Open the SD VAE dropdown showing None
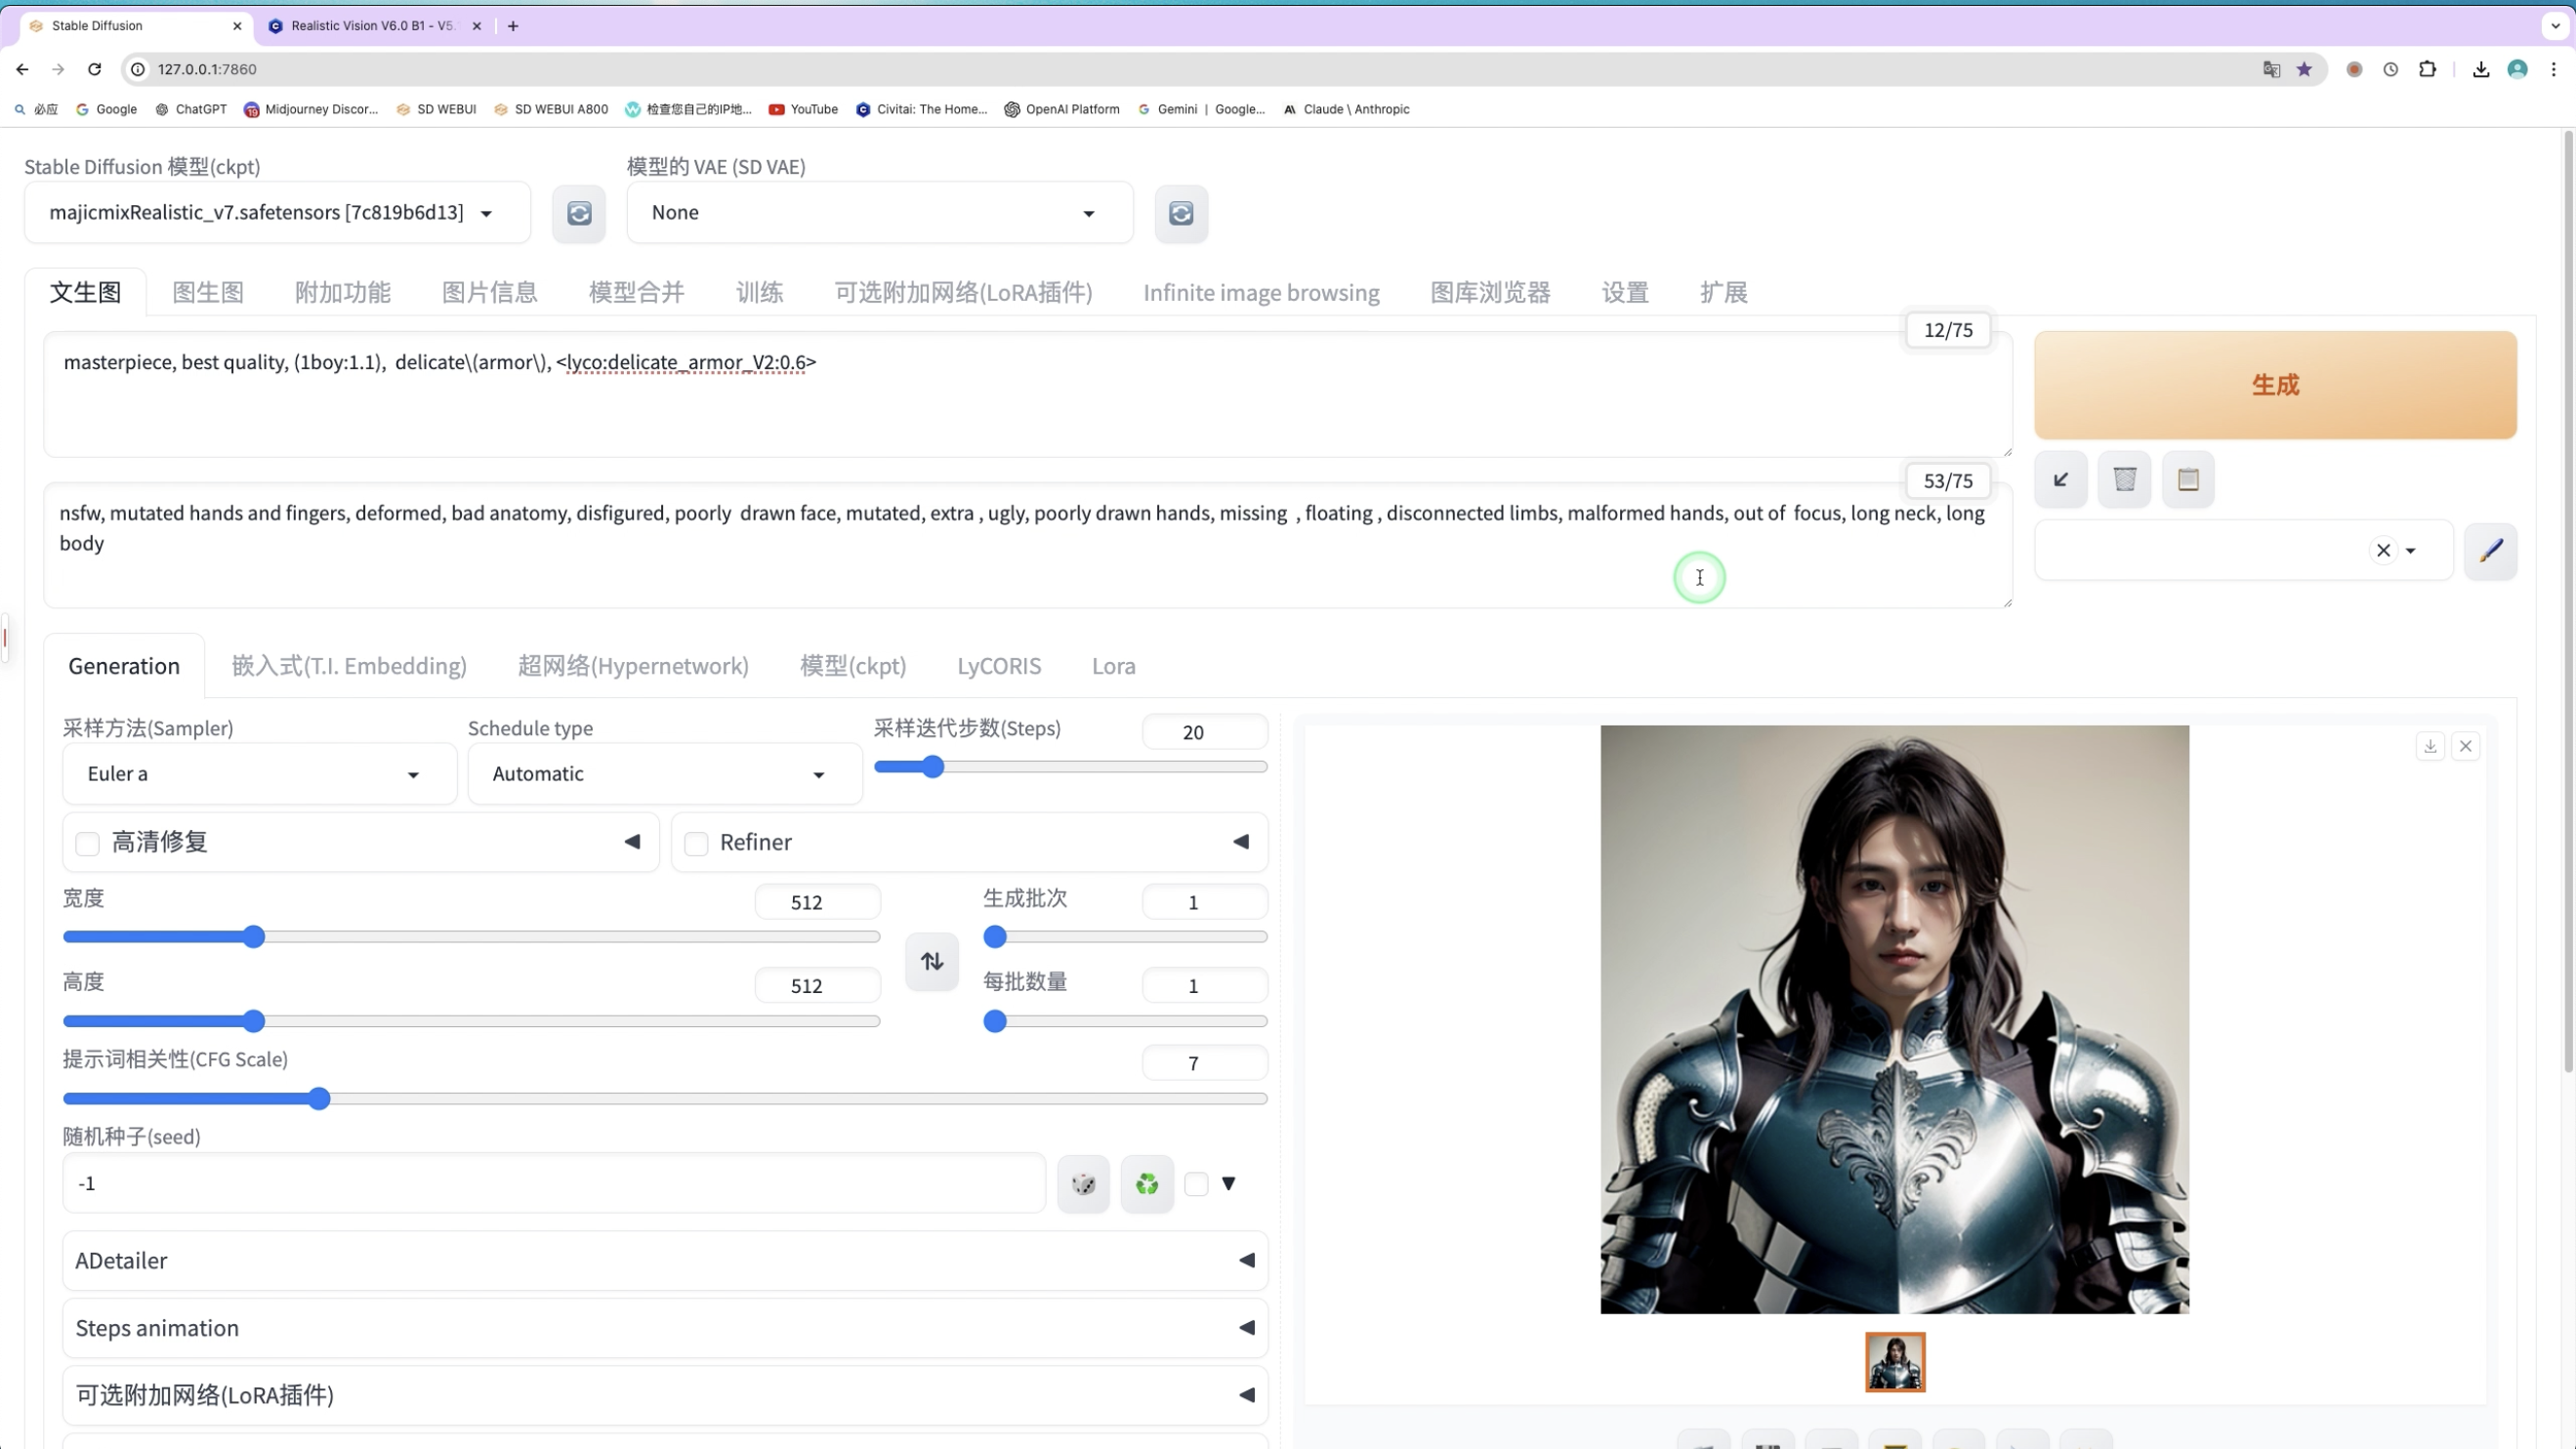The width and height of the screenshot is (2576, 1449). coord(880,213)
